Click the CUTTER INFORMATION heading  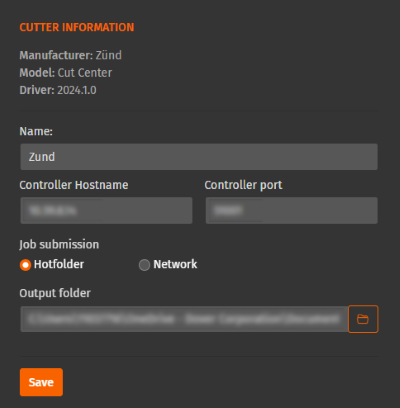[77, 27]
